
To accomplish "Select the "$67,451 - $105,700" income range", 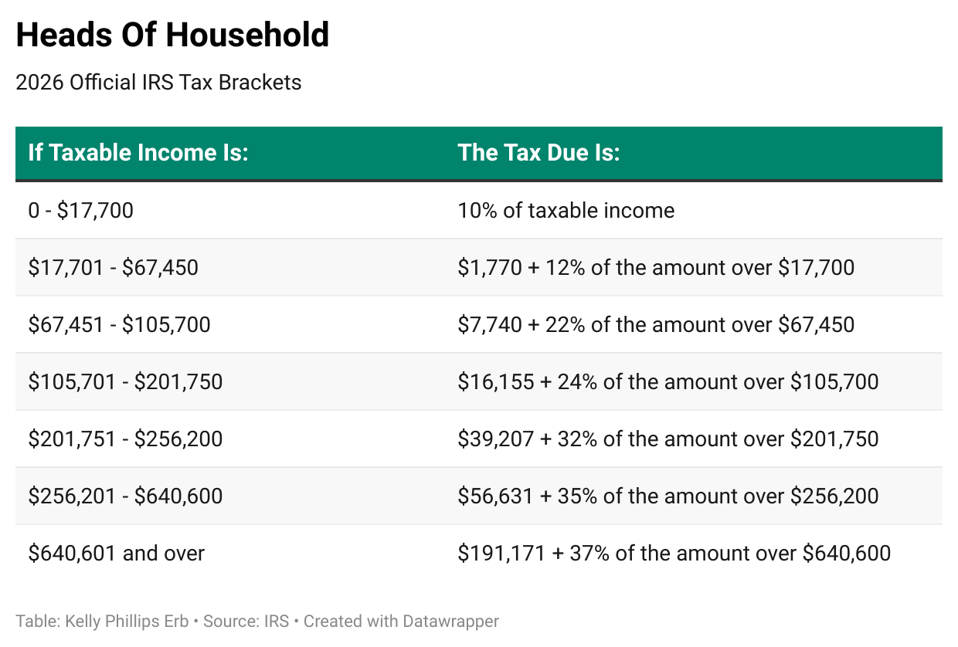I will [x=119, y=324].
